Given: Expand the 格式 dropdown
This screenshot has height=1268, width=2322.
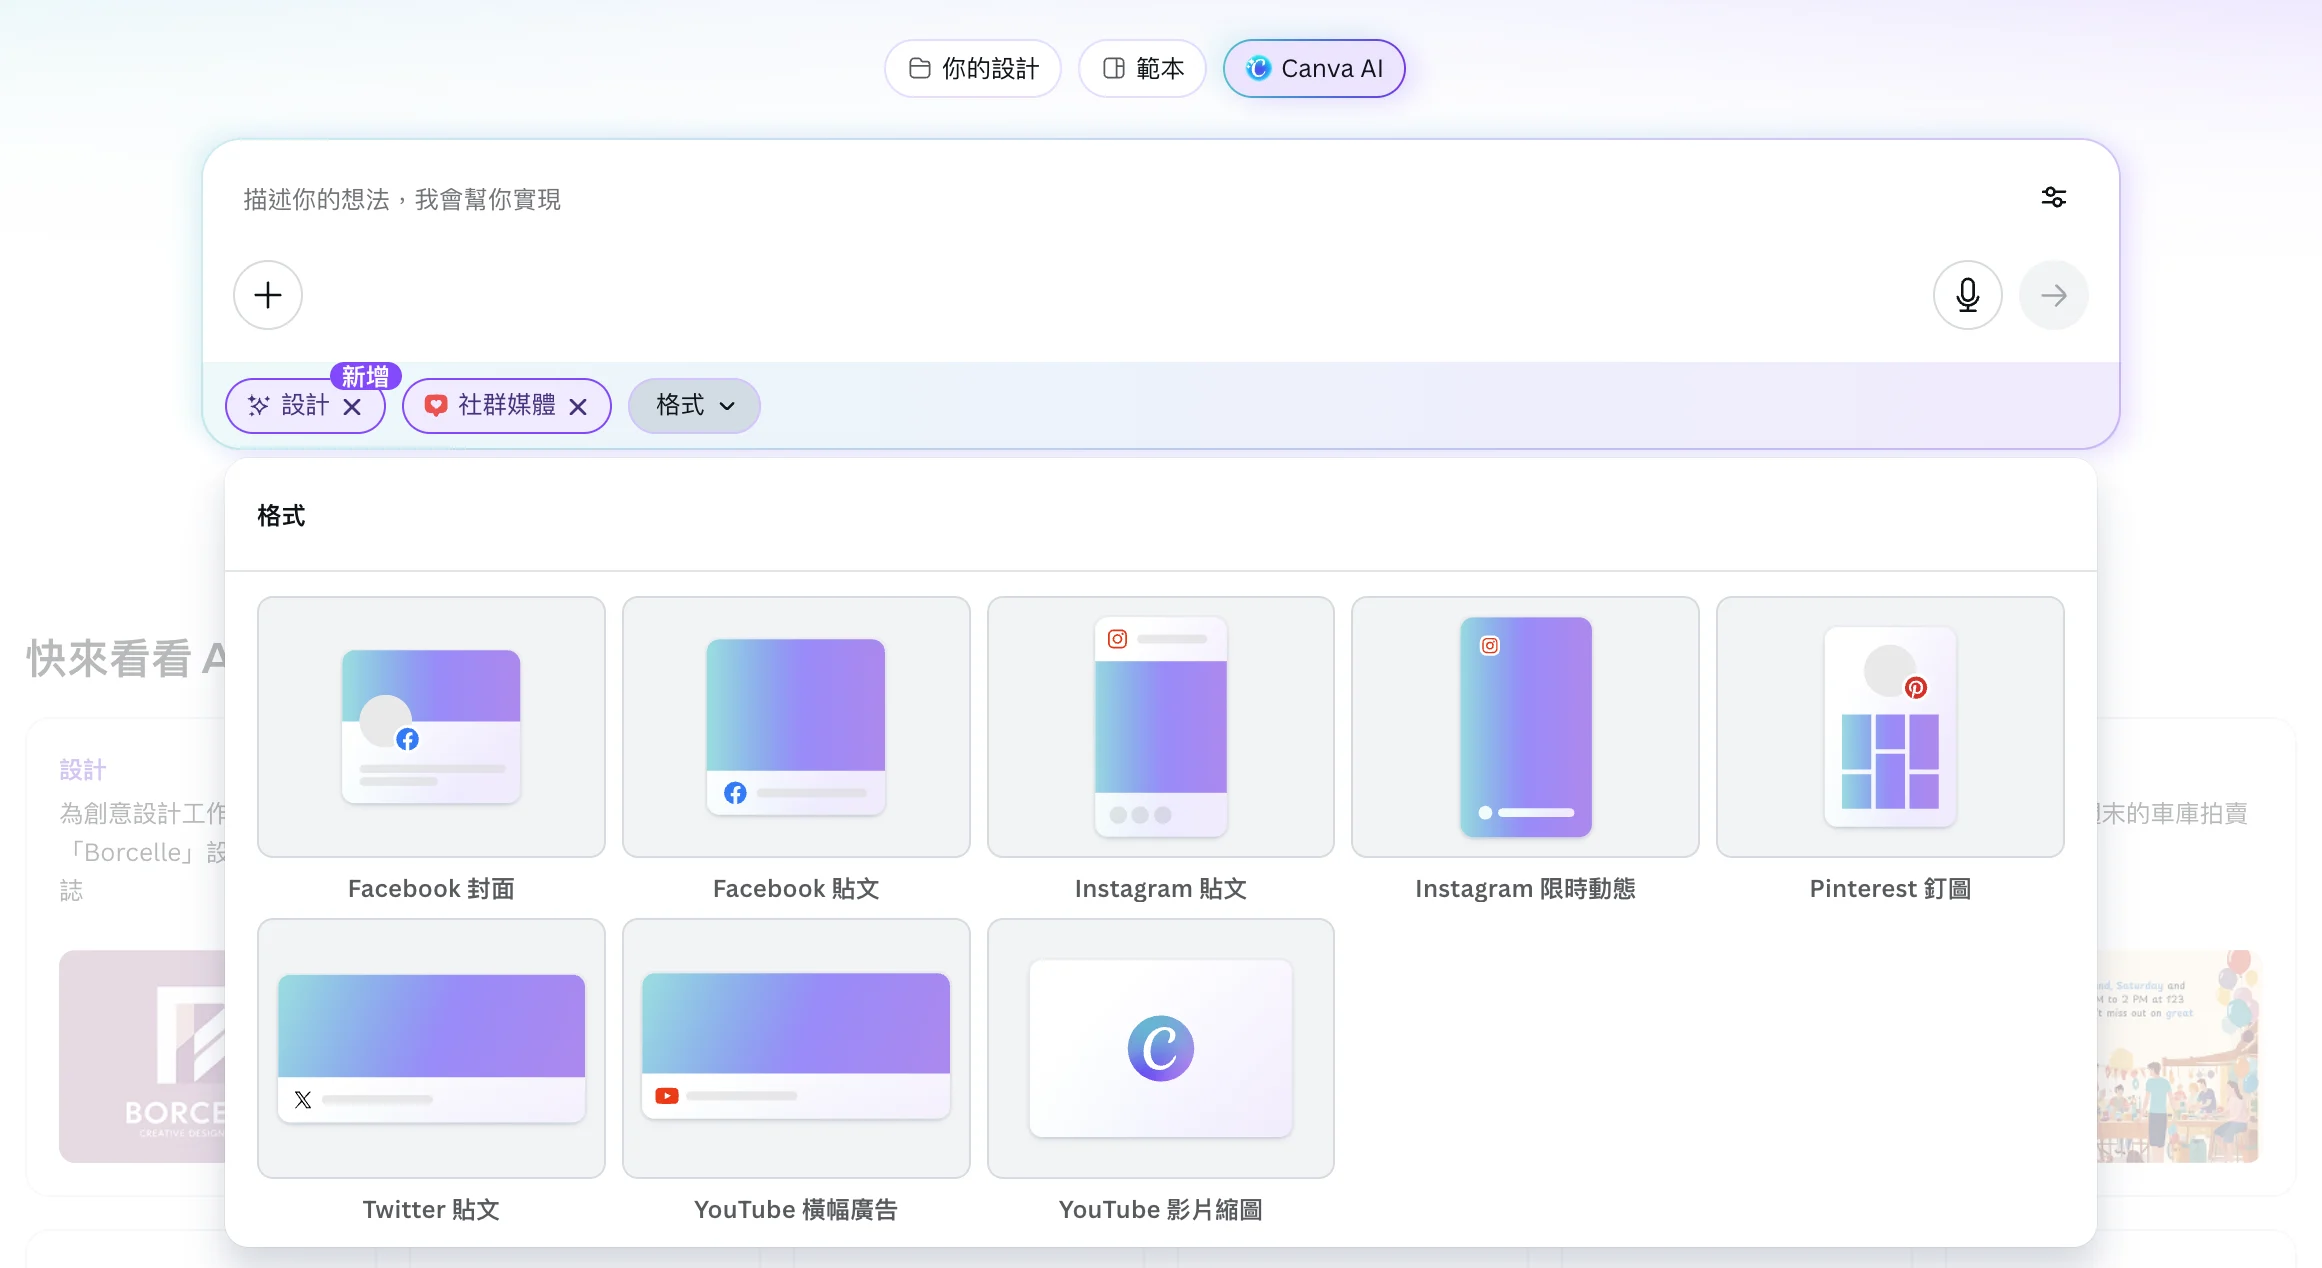Looking at the screenshot, I should click(694, 405).
